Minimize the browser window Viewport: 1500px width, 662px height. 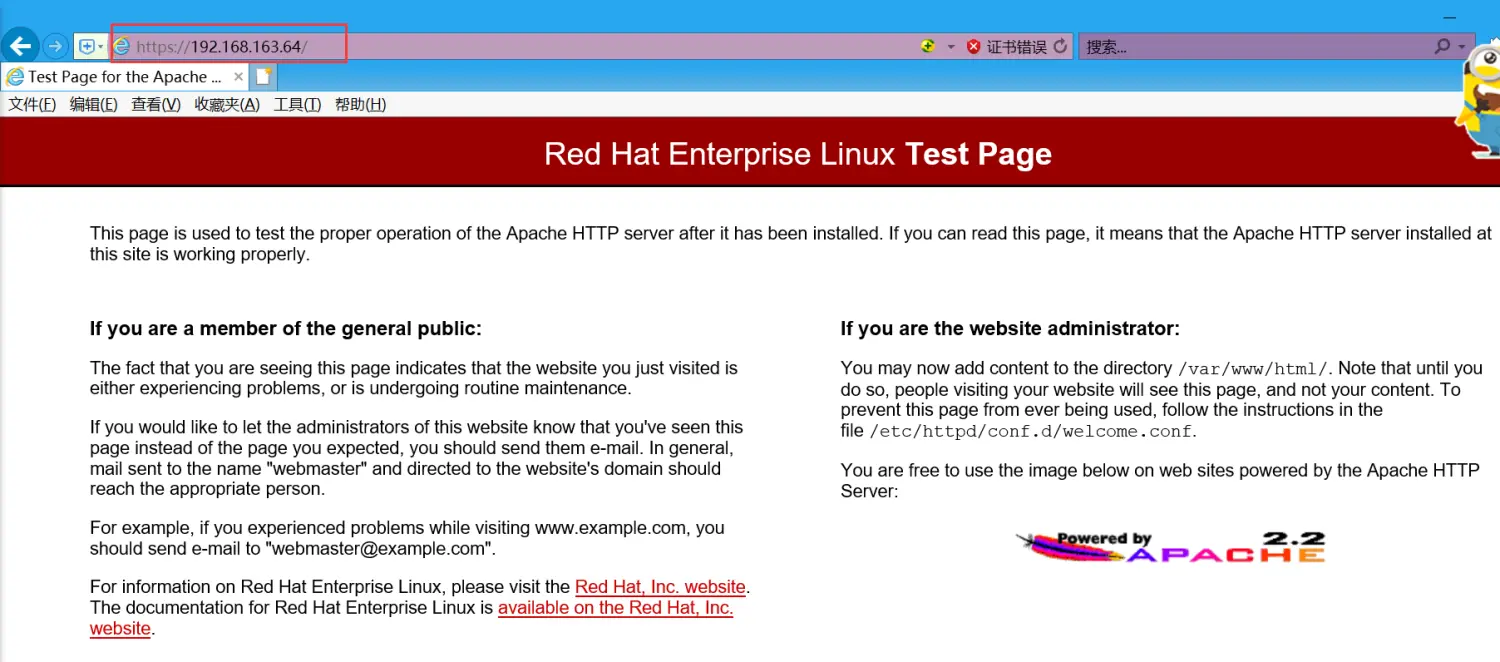pos(1449,17)
